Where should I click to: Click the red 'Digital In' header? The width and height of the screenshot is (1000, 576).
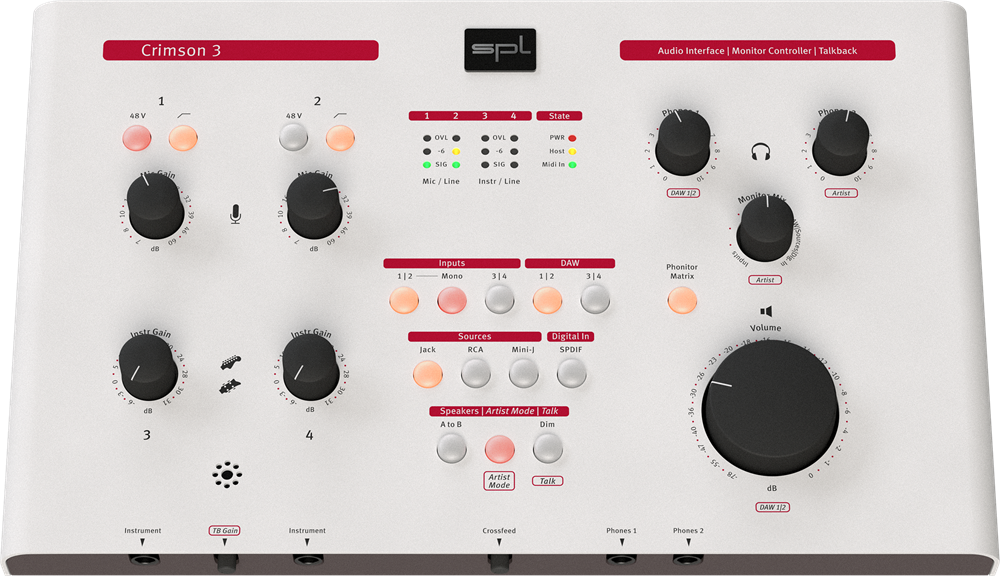pos(571,336)
